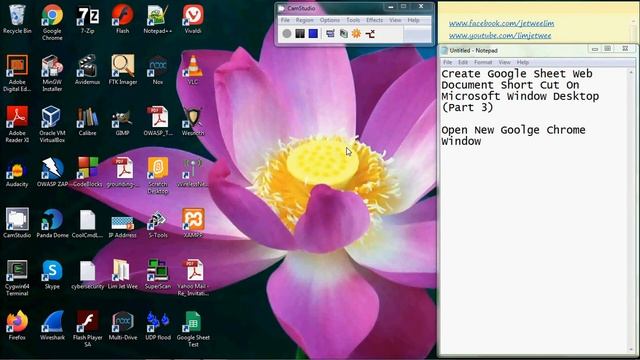Click CamStudio shortcut keys icon with X
Screen dimensions: 640x360
pos(370,33)
